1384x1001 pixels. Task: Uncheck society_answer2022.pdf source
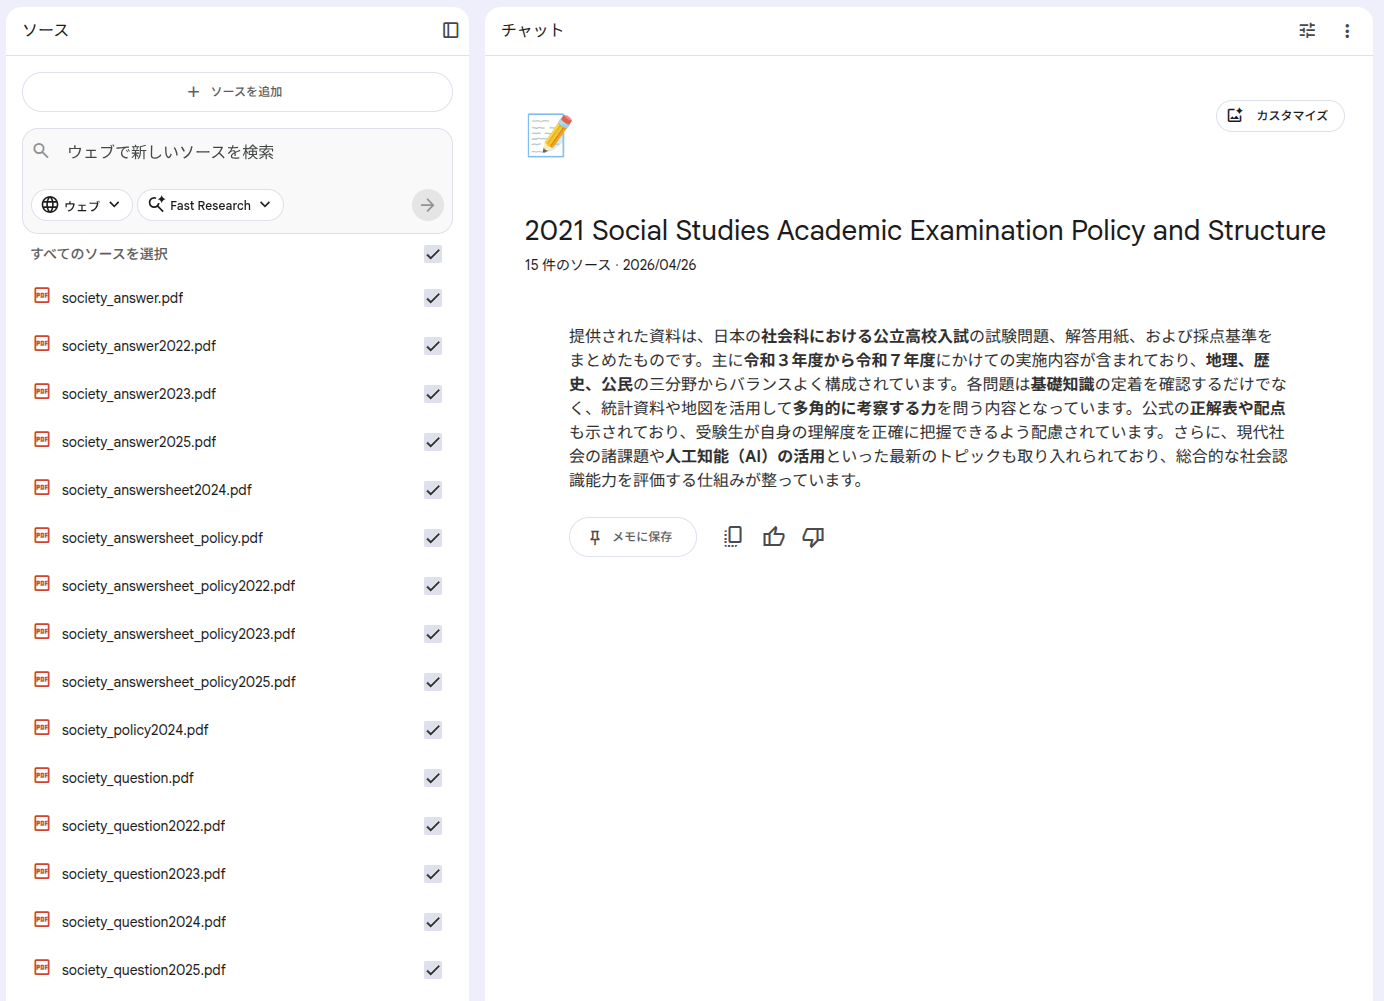[x=433, y=346]
